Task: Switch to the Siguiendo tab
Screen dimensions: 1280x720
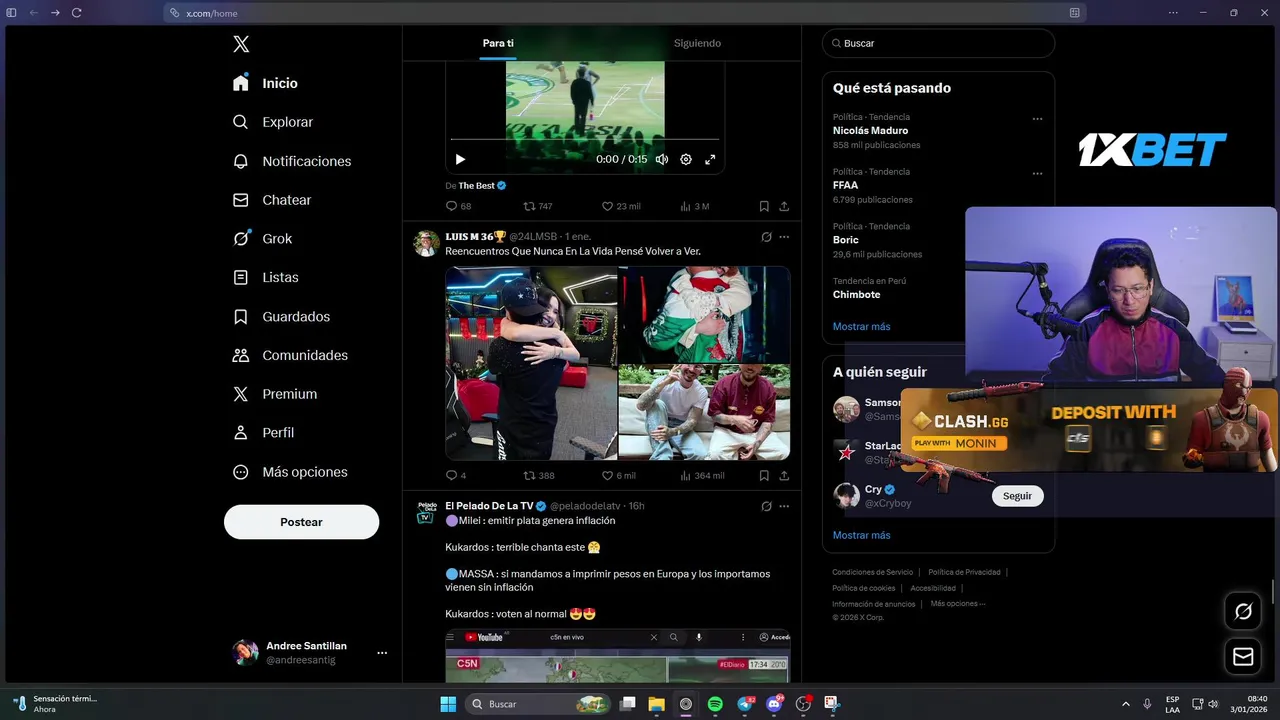Action: (x=697, y=43)
